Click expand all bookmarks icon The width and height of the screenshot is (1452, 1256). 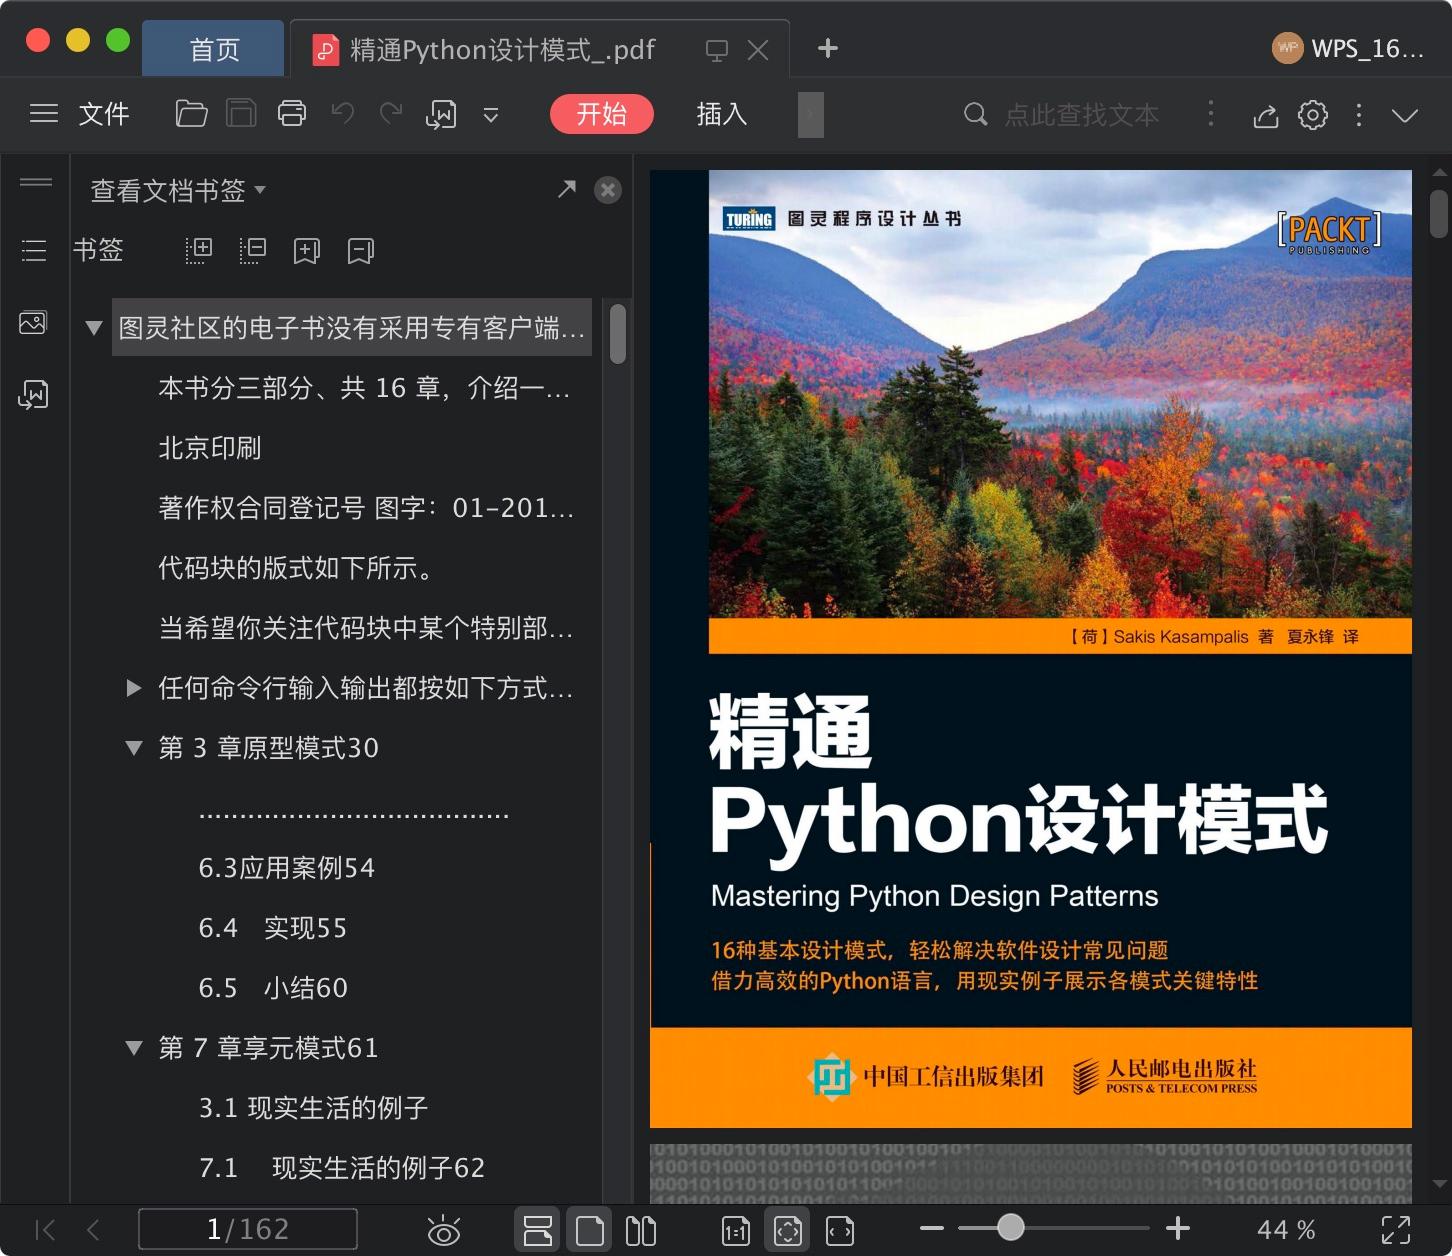[x=199, y=250]
